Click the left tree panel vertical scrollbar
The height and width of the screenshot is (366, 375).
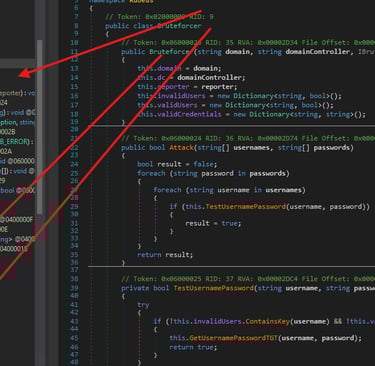coord(40,127)
